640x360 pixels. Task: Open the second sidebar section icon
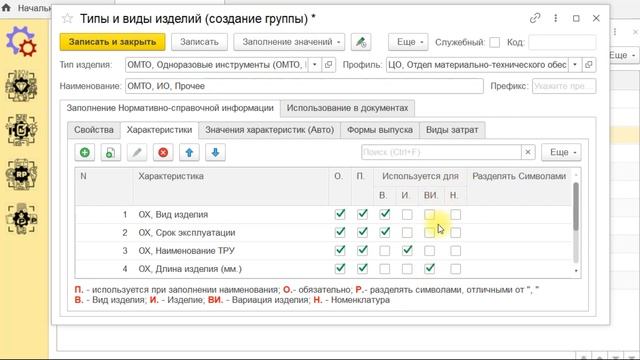(x=21, y=86)
